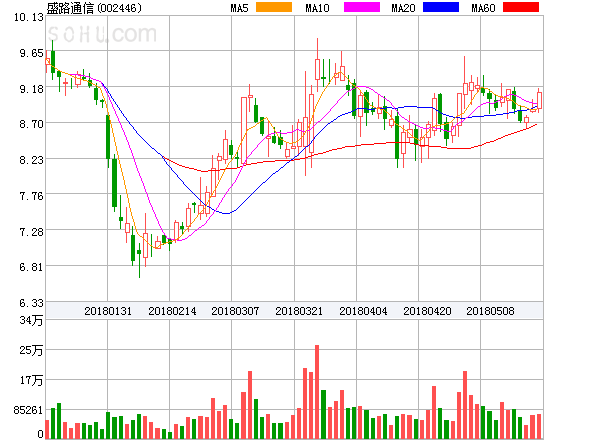This screenshot has height=440, width=600.
Task: Click the 7.76 price axis label
Action: (x=31, y=196)
